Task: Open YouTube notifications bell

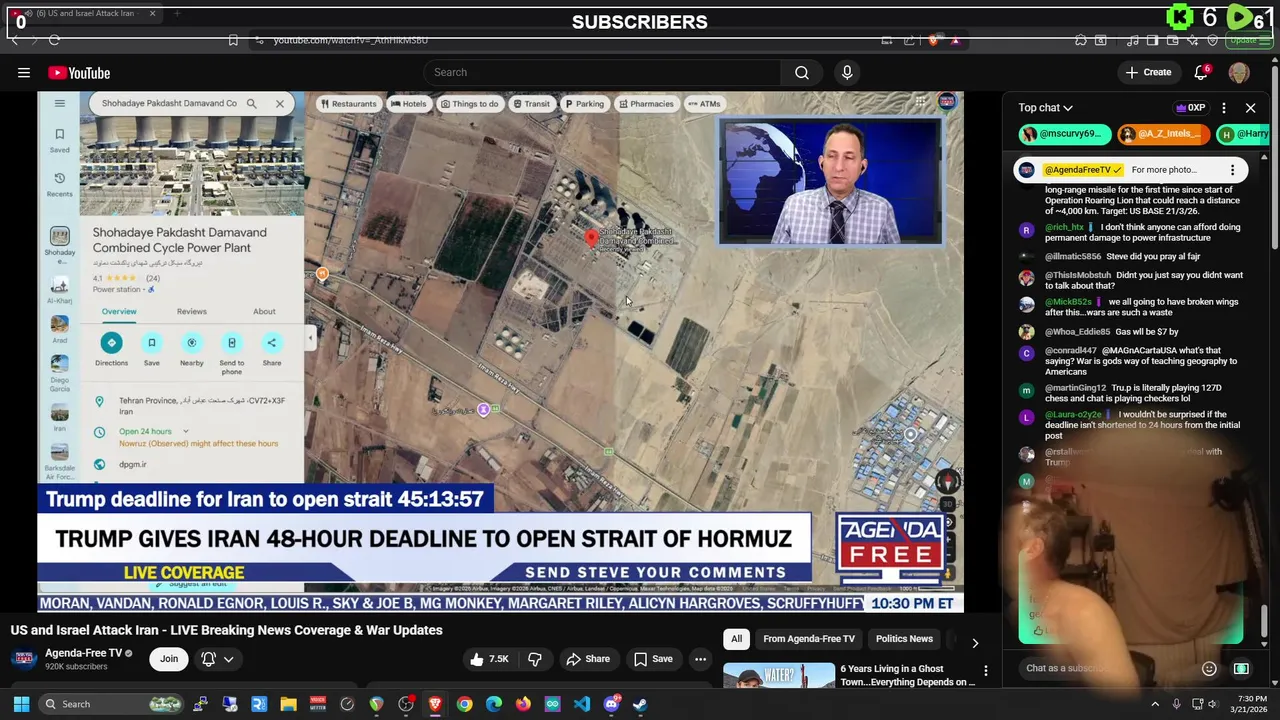Action: click(x=1201, y=72)
